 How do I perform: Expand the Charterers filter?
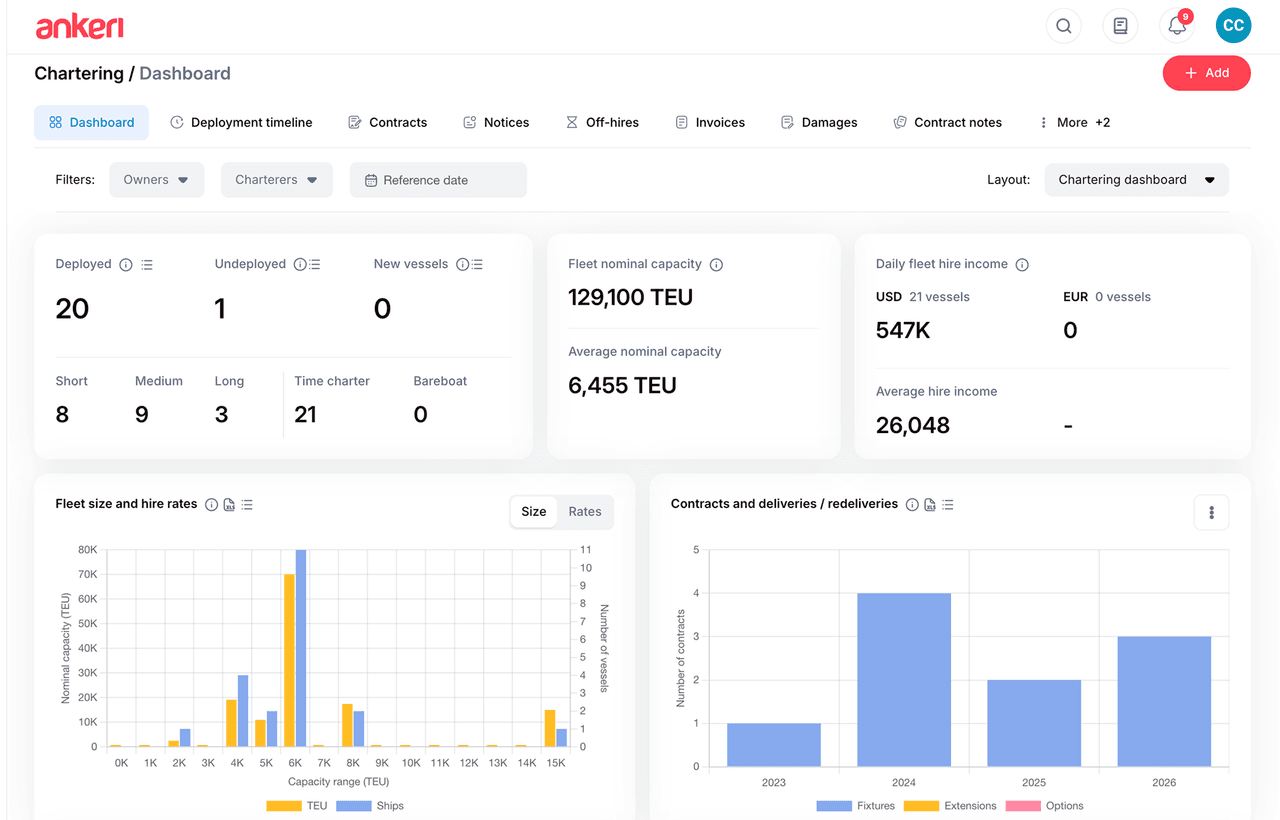[x=276, y=179]
